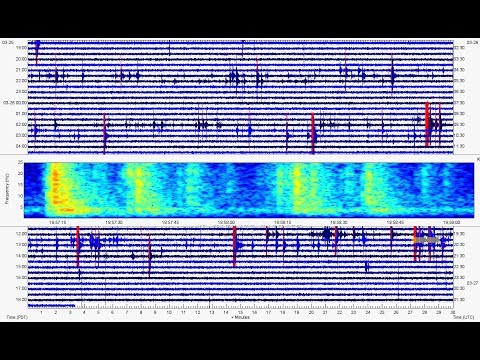Click the 19:58:45 time label under spectrogram
Viewport: 480px width, 360px height.
tap(395, 222)
